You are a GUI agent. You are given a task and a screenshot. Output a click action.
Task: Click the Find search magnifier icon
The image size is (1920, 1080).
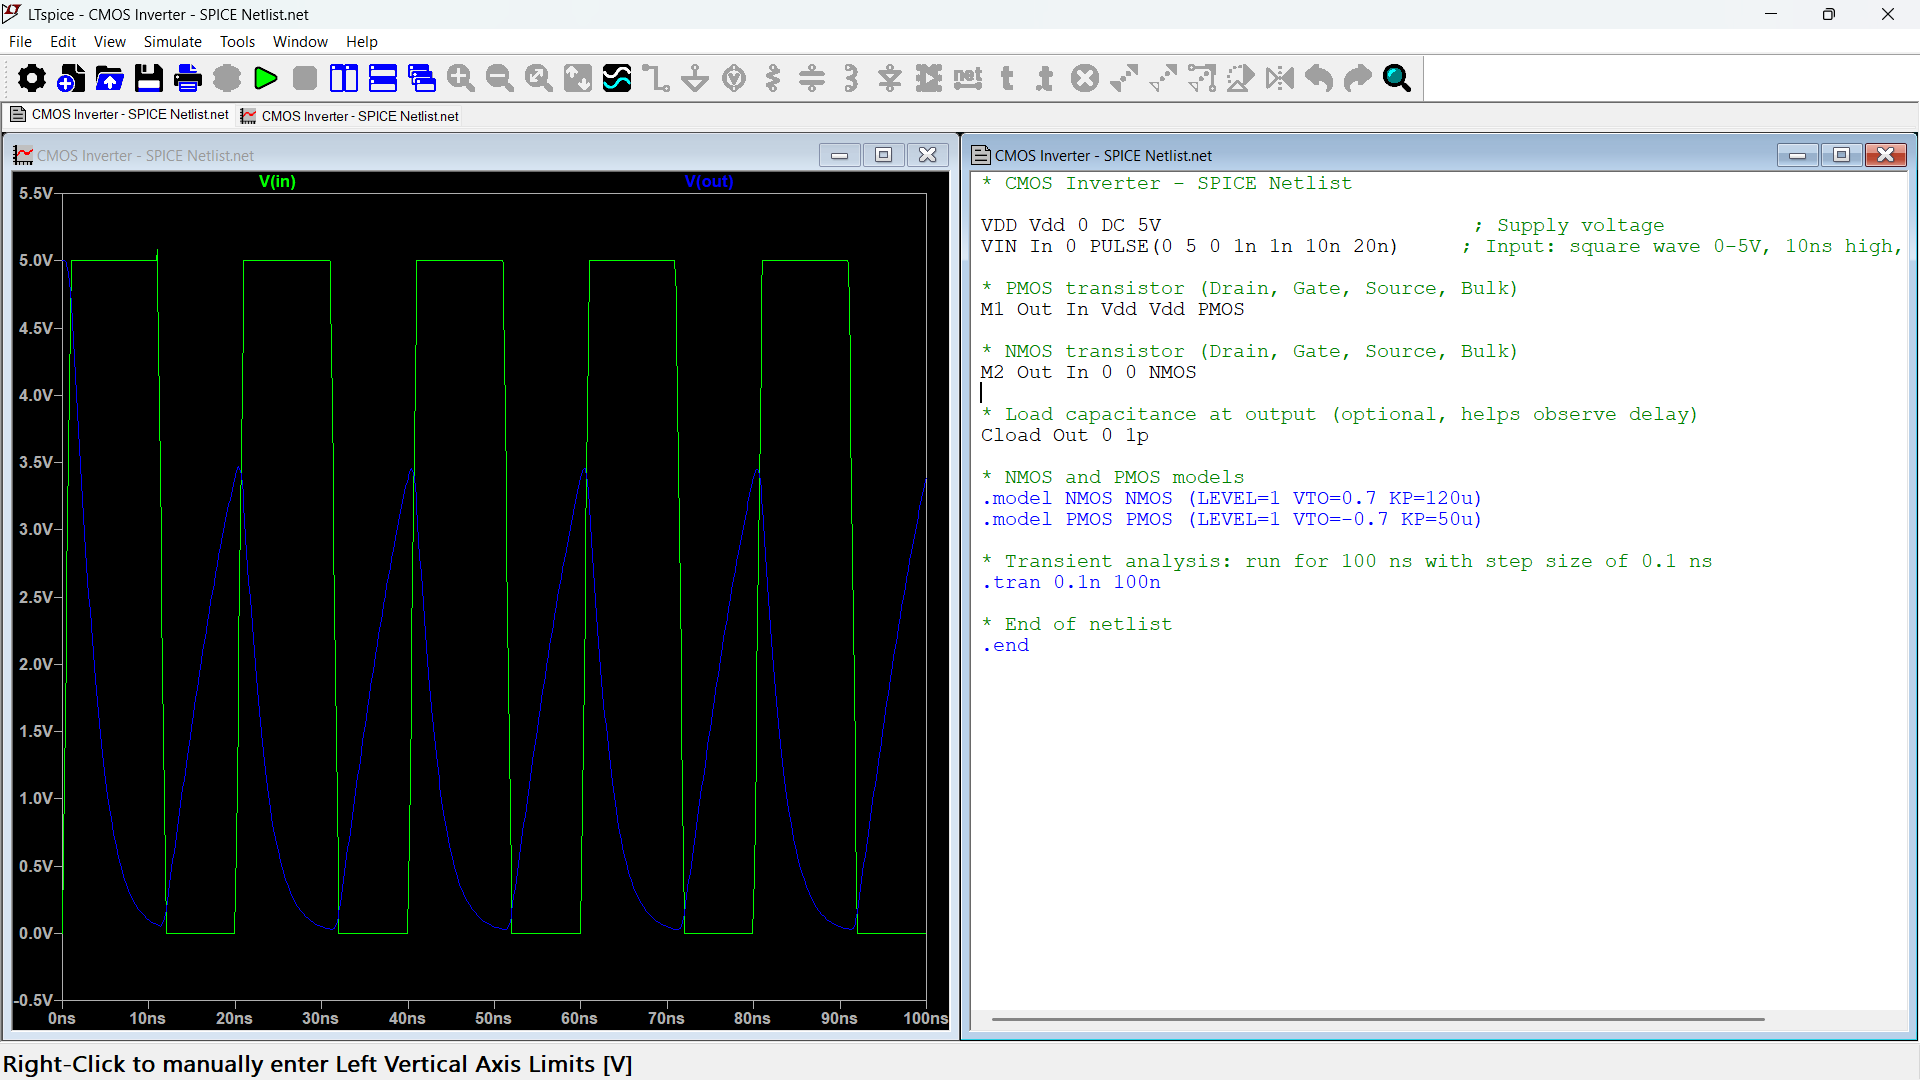[1397, 78]
